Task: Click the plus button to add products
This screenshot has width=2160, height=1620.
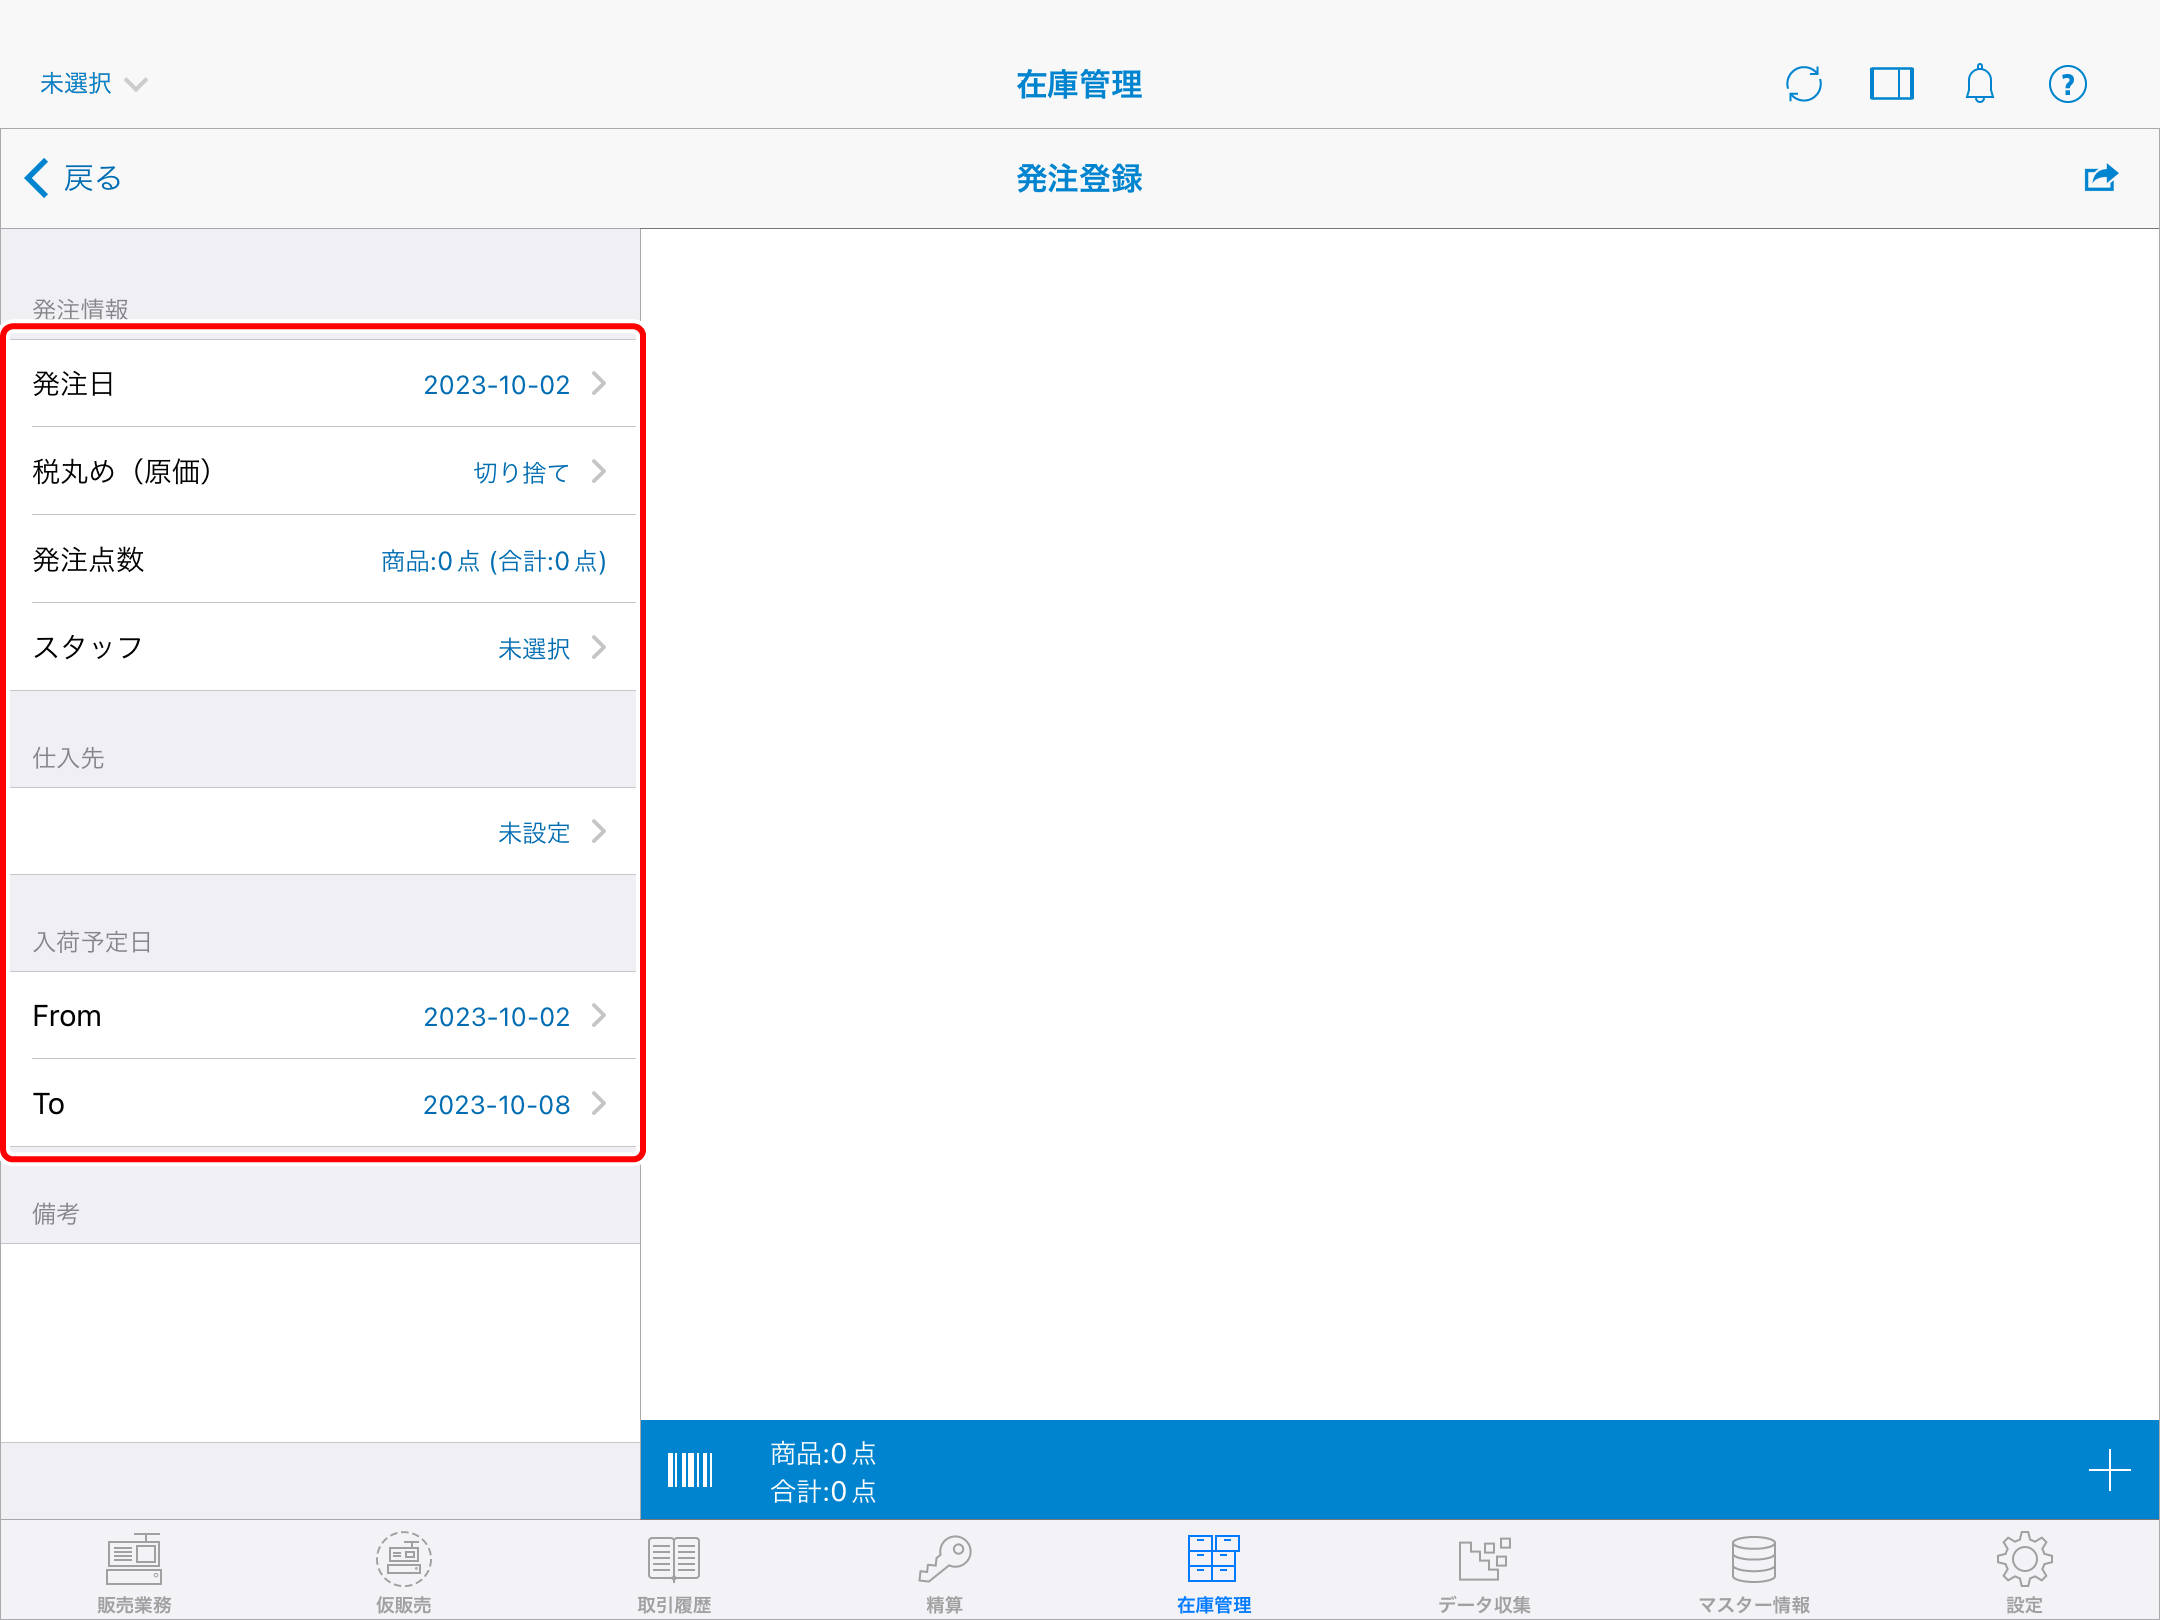Action: [2110, 1470]
